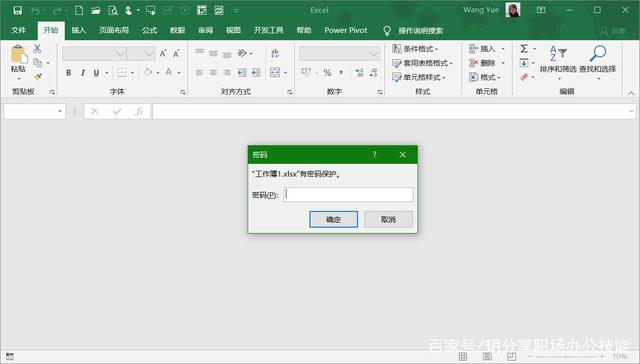Click 取消 to cancel password dialog
The image size is (640, 364).
[x=388, y=220]
